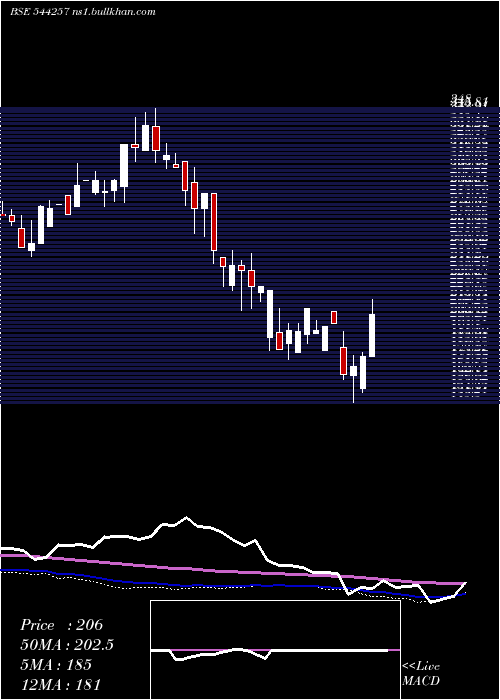Select the '12MA : 181' value
This screenshot has width=500, height=700.
60,684
